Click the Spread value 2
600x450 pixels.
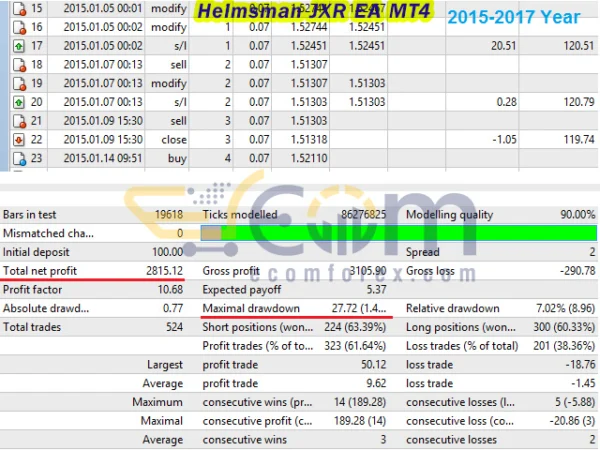click(x=592, y=252)
